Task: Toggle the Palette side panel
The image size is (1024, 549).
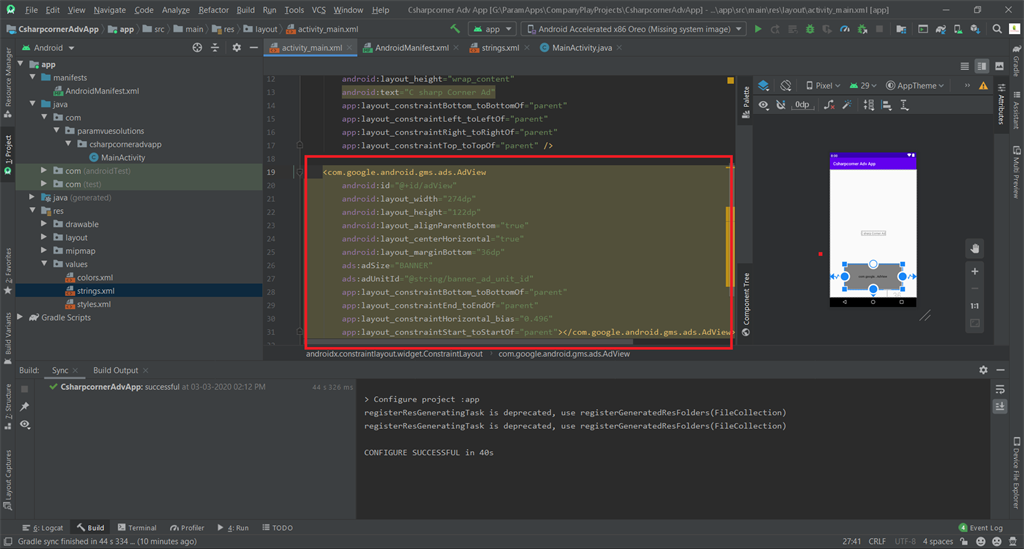Action: 746,102
